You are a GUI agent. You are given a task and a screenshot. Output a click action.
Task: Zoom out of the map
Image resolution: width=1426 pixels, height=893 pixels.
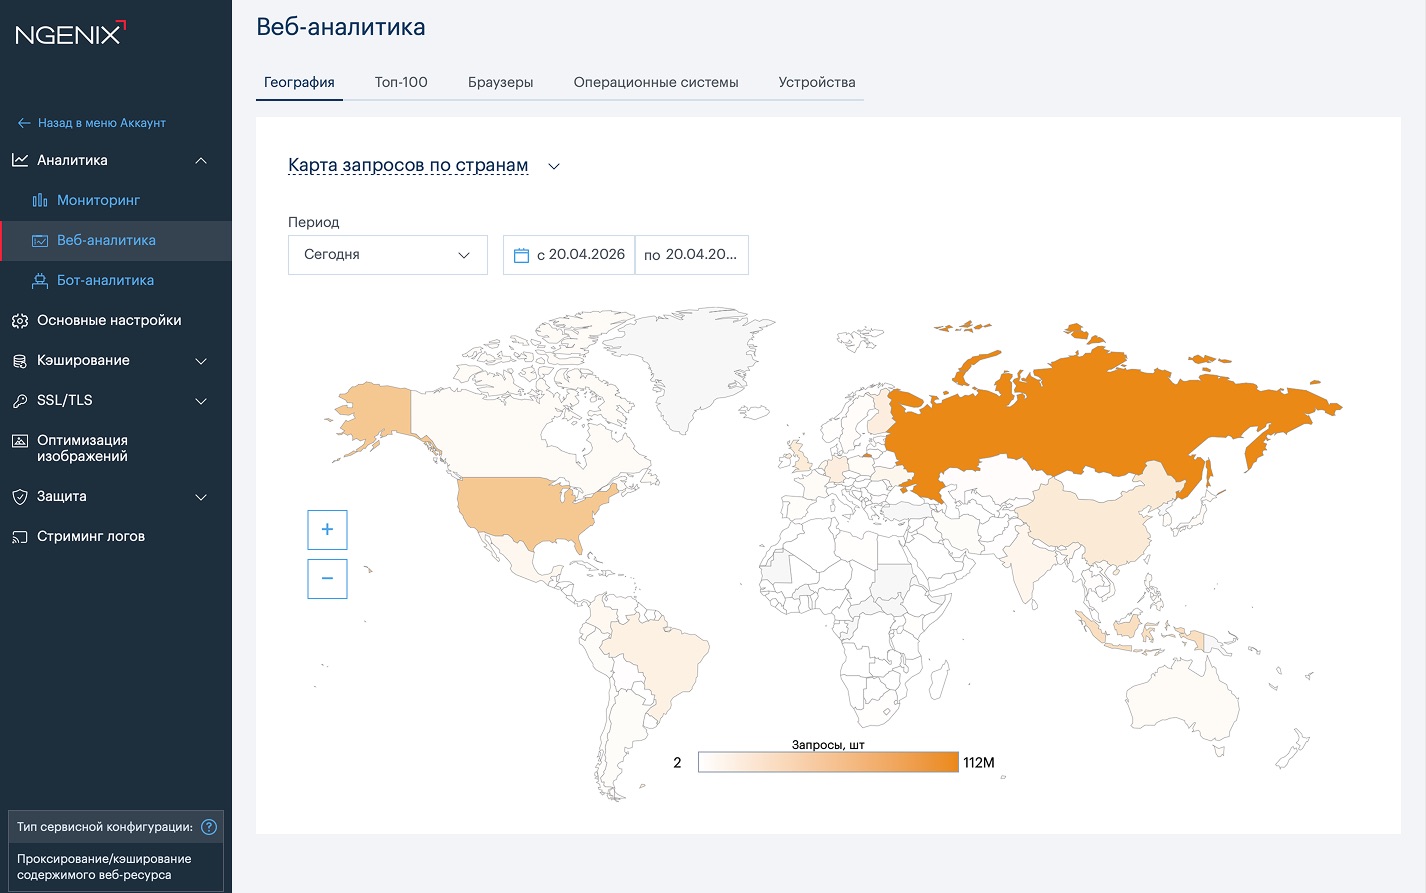point(327,579)
